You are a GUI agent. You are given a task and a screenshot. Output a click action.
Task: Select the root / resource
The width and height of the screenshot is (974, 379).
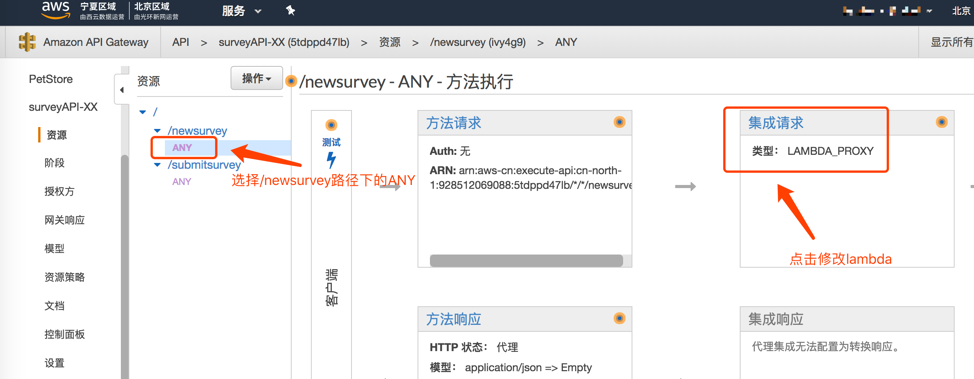point(155,112)
